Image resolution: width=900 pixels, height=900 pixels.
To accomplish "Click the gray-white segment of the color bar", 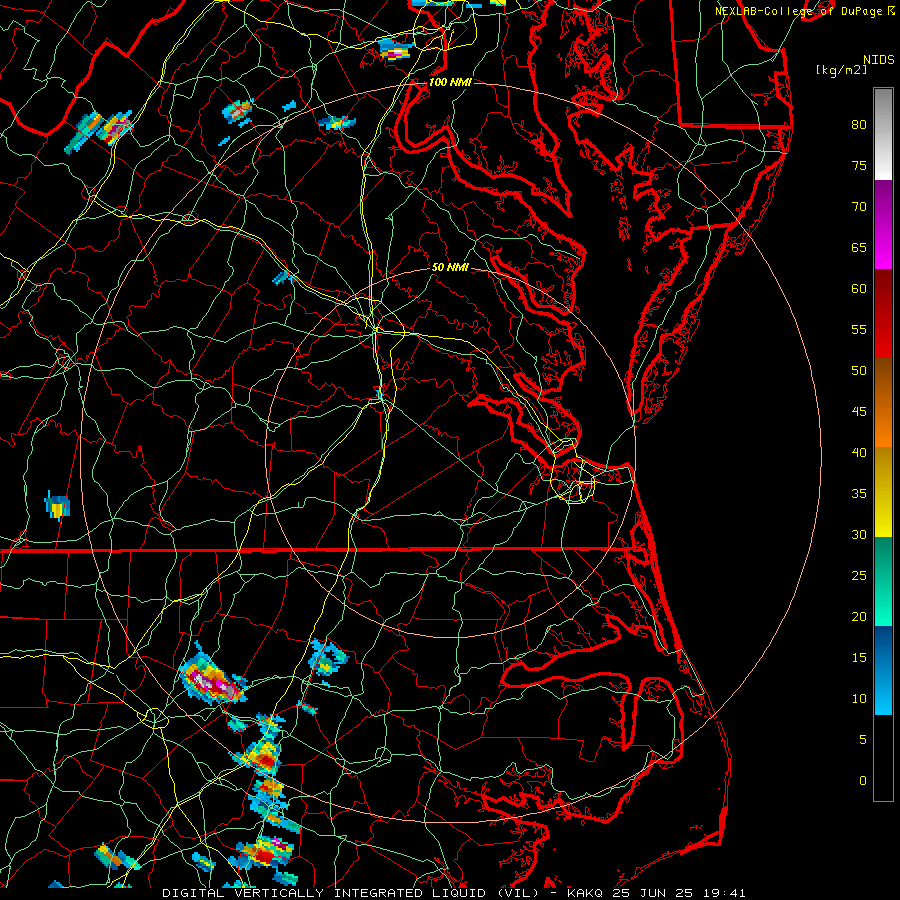I will coord(883,134).
